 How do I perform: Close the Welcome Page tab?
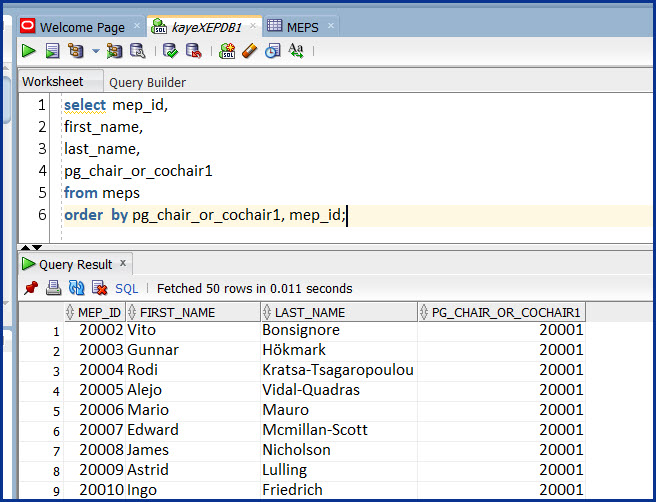click(x=137, y=26)
